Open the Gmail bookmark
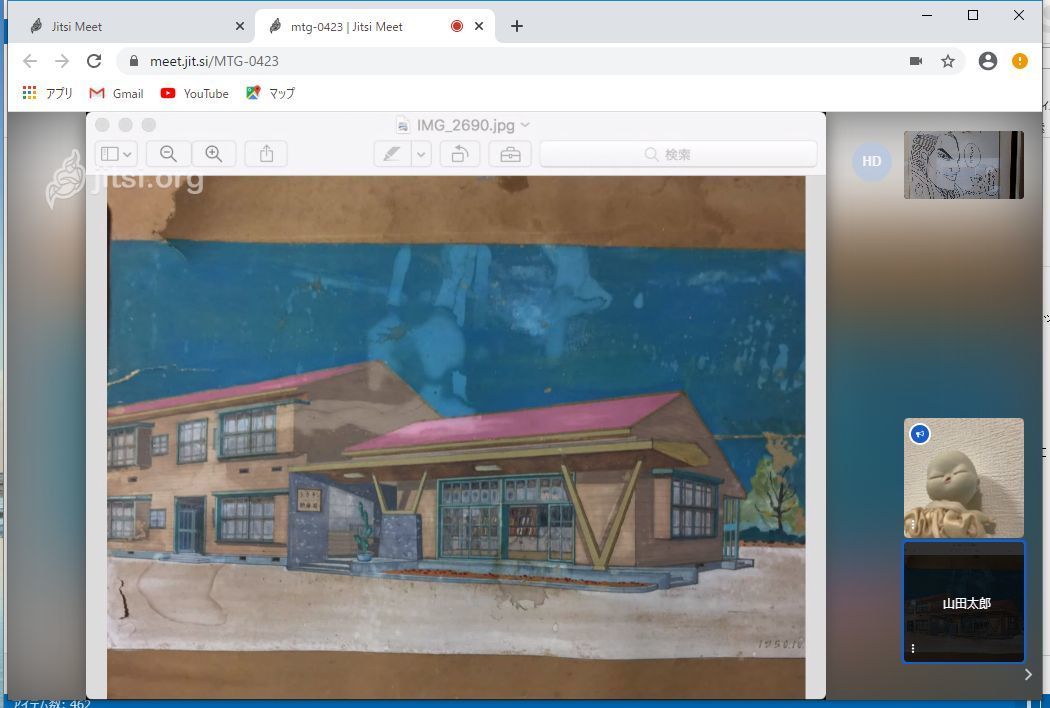 pos(117,93)
